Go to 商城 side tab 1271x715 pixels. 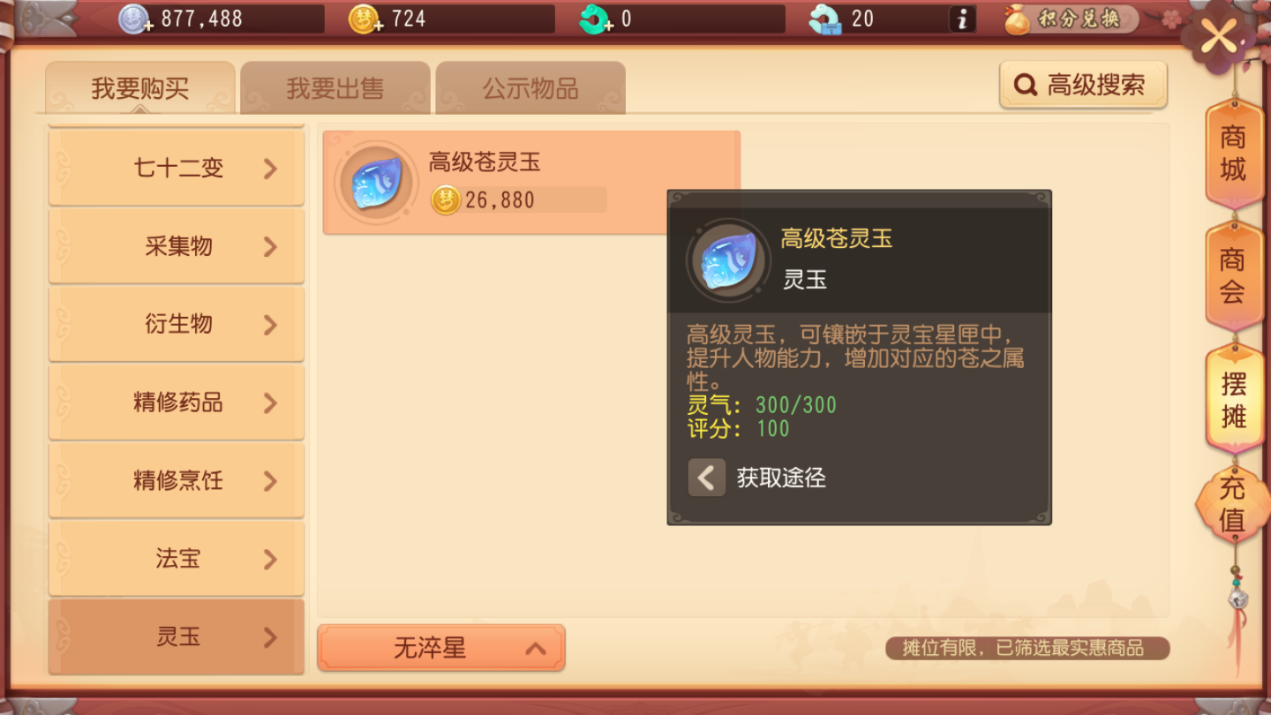[1233, 154]
